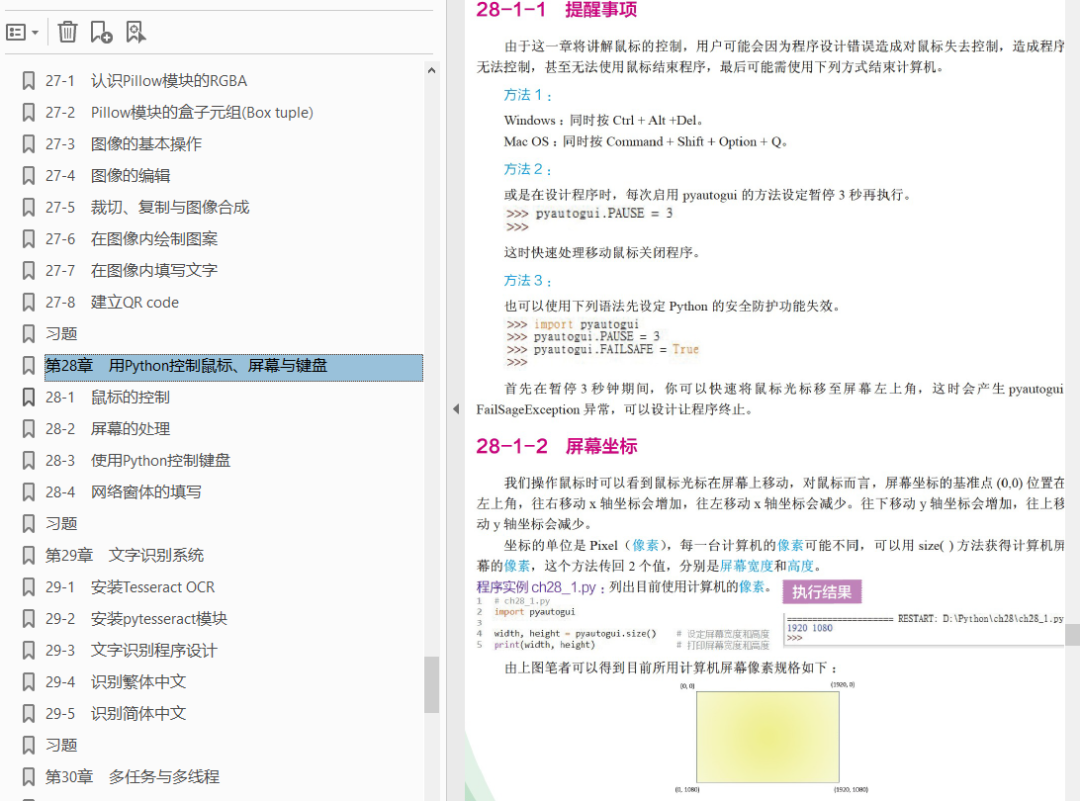The width and height of the screenshot is (1080, 801).
Task: Click the bookmark icon beside 第29章 文字识别系统
Action: 28,556
